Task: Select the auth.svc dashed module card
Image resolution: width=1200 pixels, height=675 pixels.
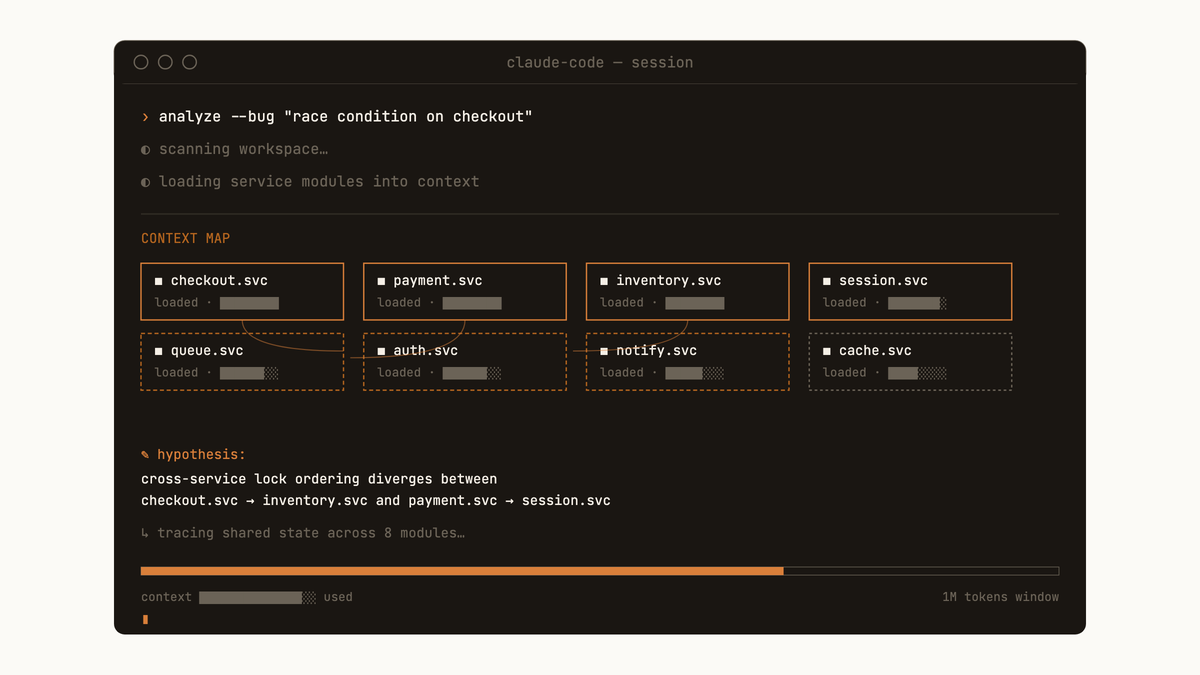Action: pos(465,361)
